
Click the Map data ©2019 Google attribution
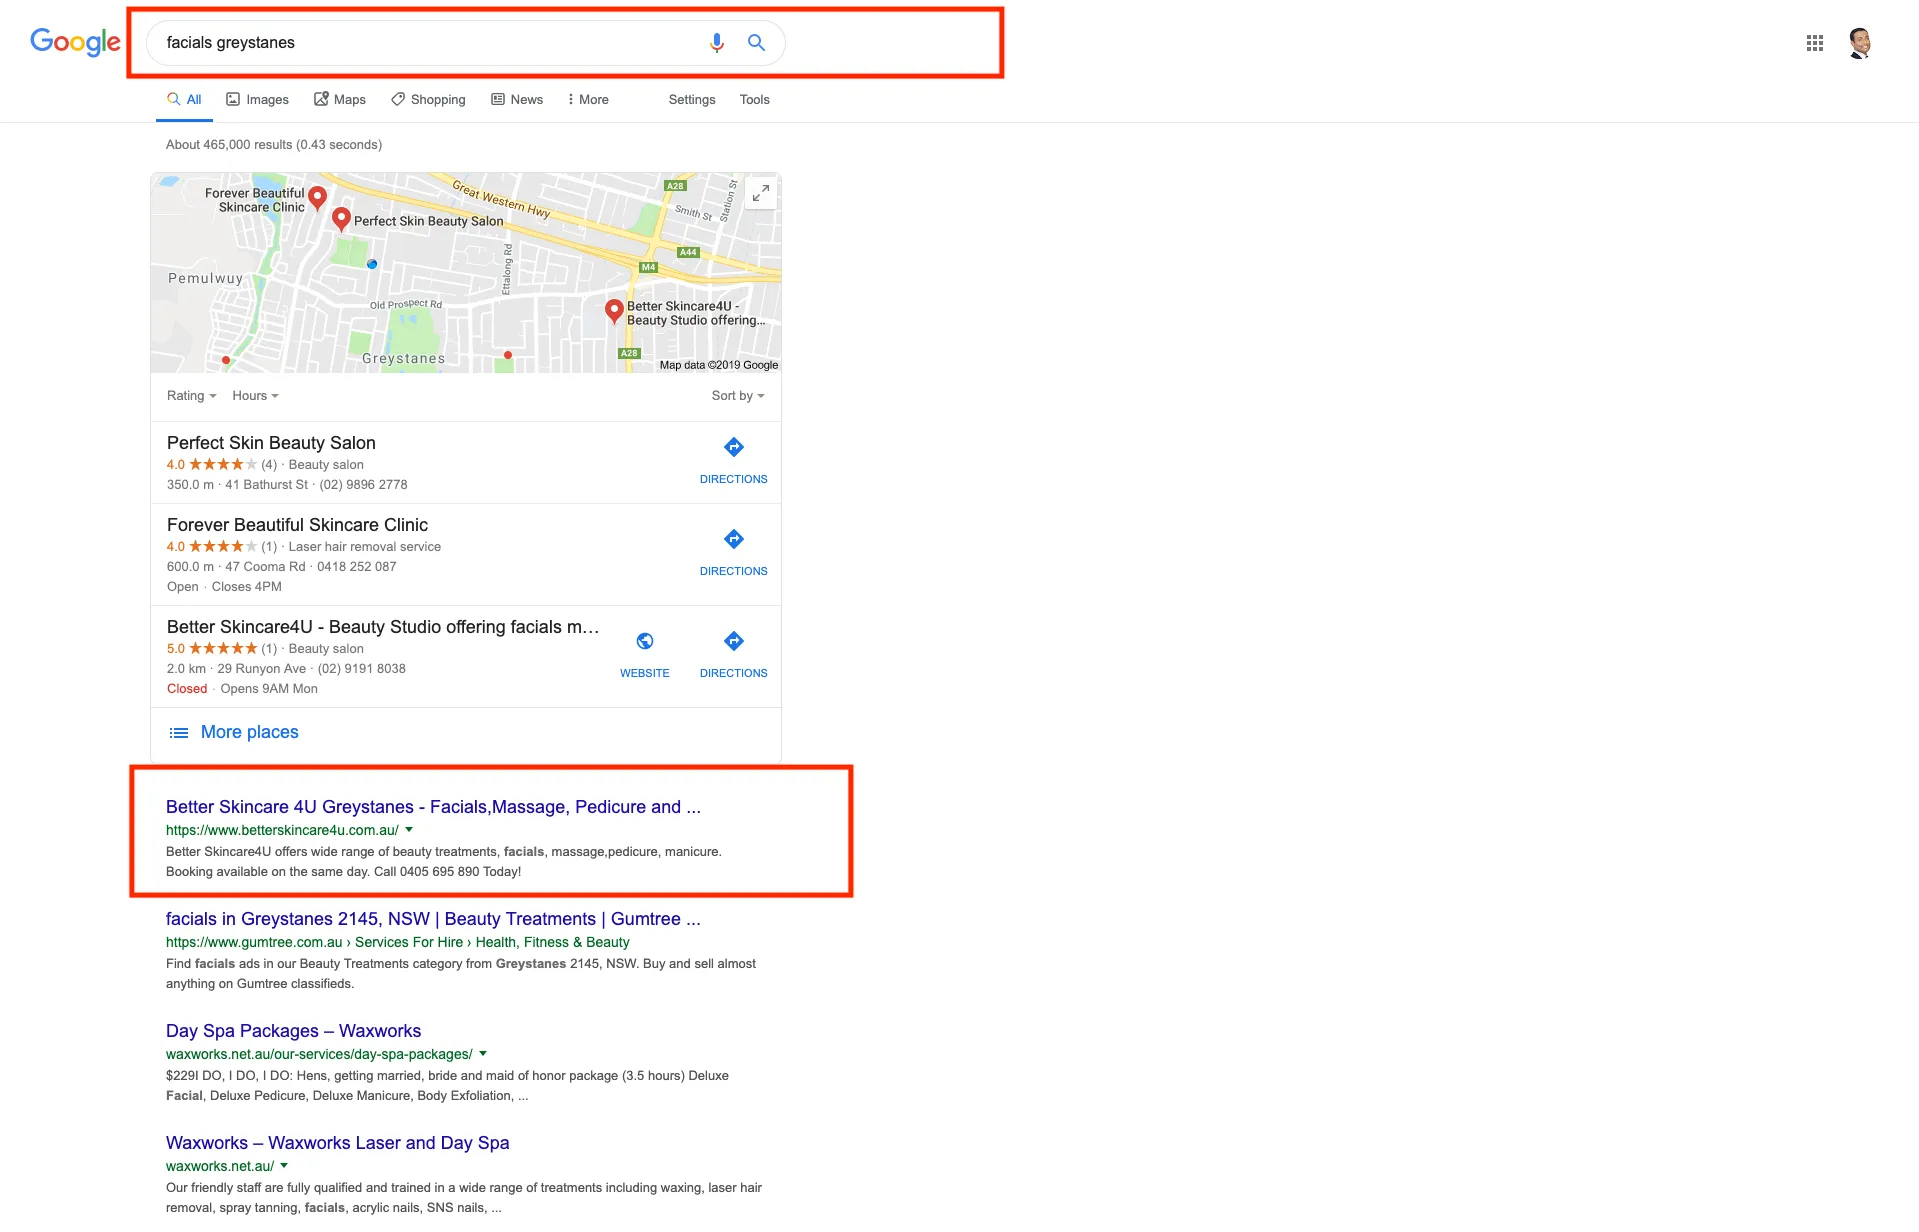click(x=719, y=365)
